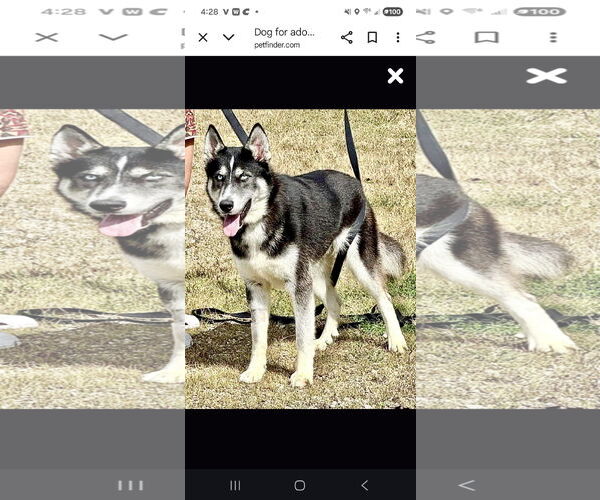This screenshot has height=500, width=600.
Task: Go to Android home screen
Action: point(300,485)
